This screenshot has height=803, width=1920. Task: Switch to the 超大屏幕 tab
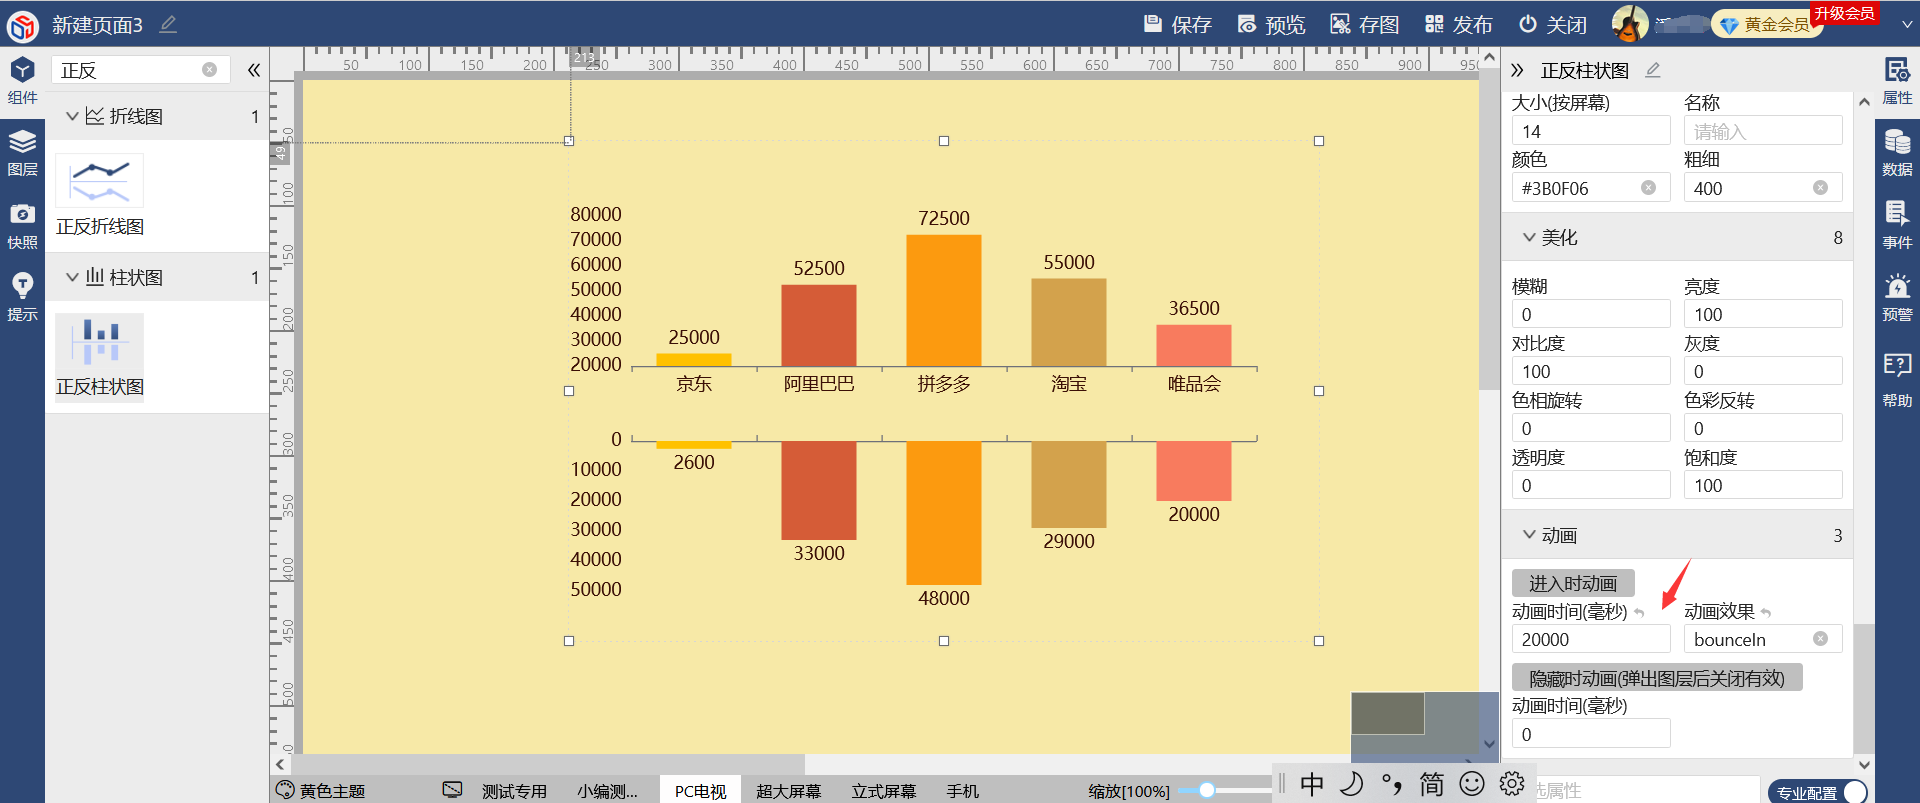tap(788, 791)
